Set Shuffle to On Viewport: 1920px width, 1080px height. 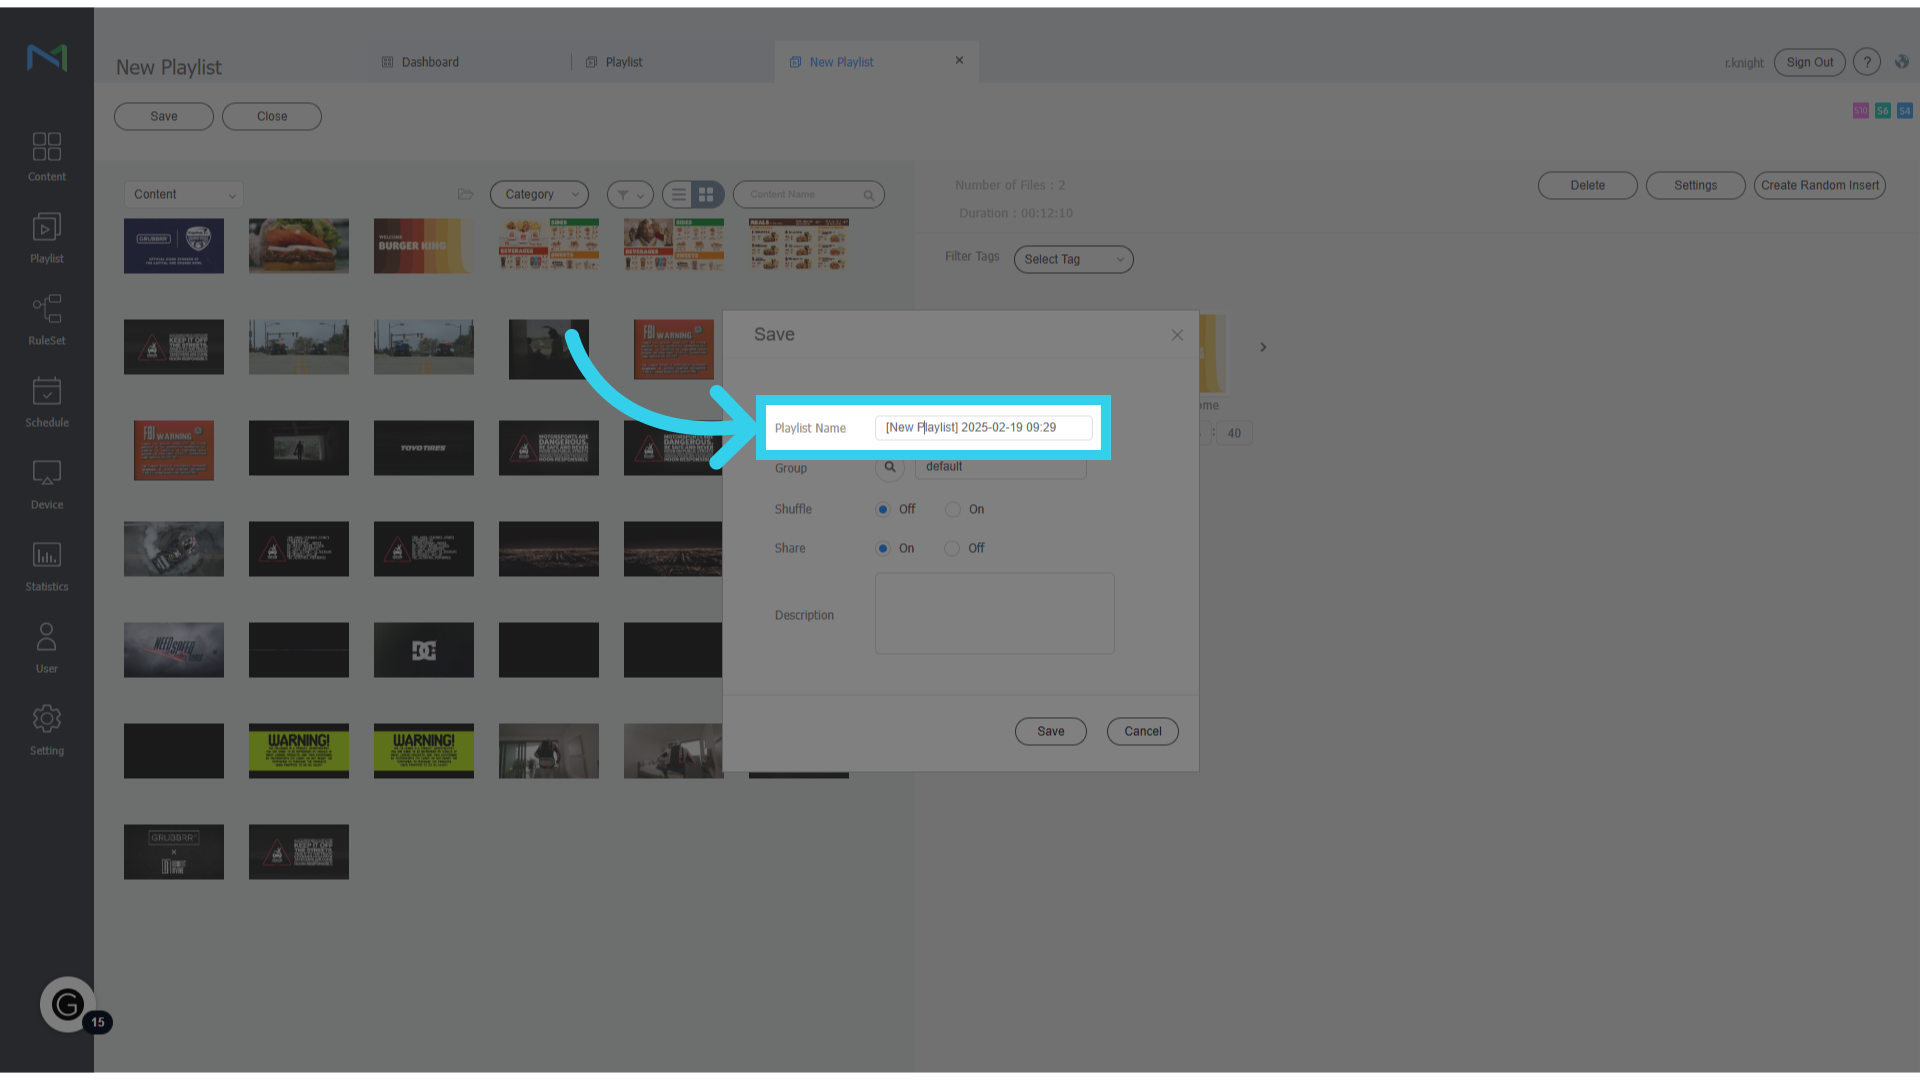pyautogui.click(x=953, y=510)
